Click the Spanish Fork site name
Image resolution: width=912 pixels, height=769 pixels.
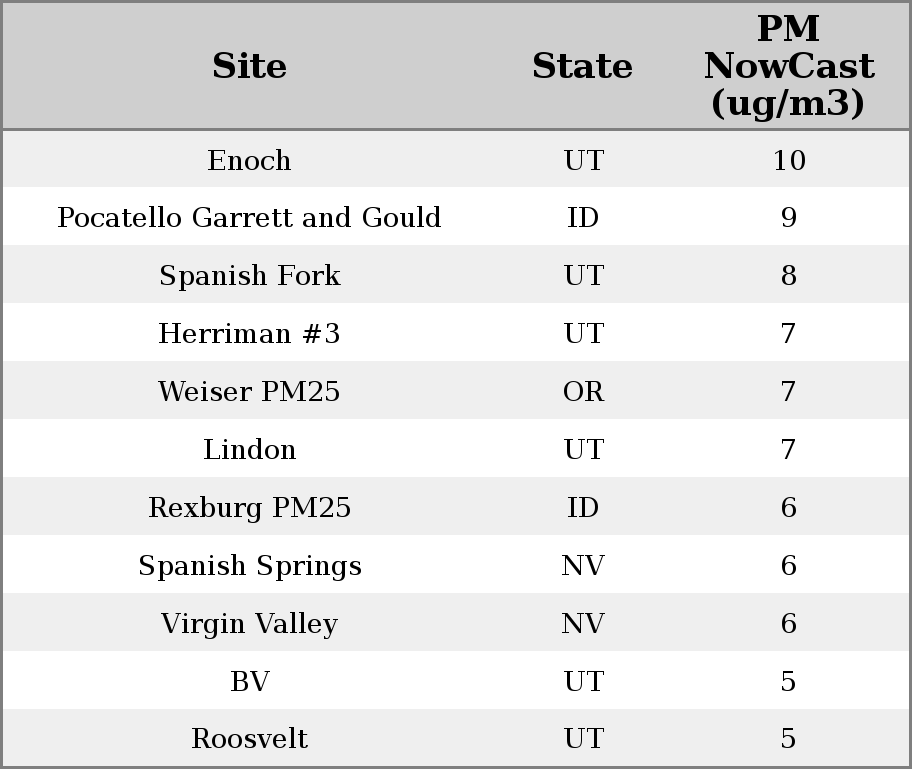tap(249, 276)
